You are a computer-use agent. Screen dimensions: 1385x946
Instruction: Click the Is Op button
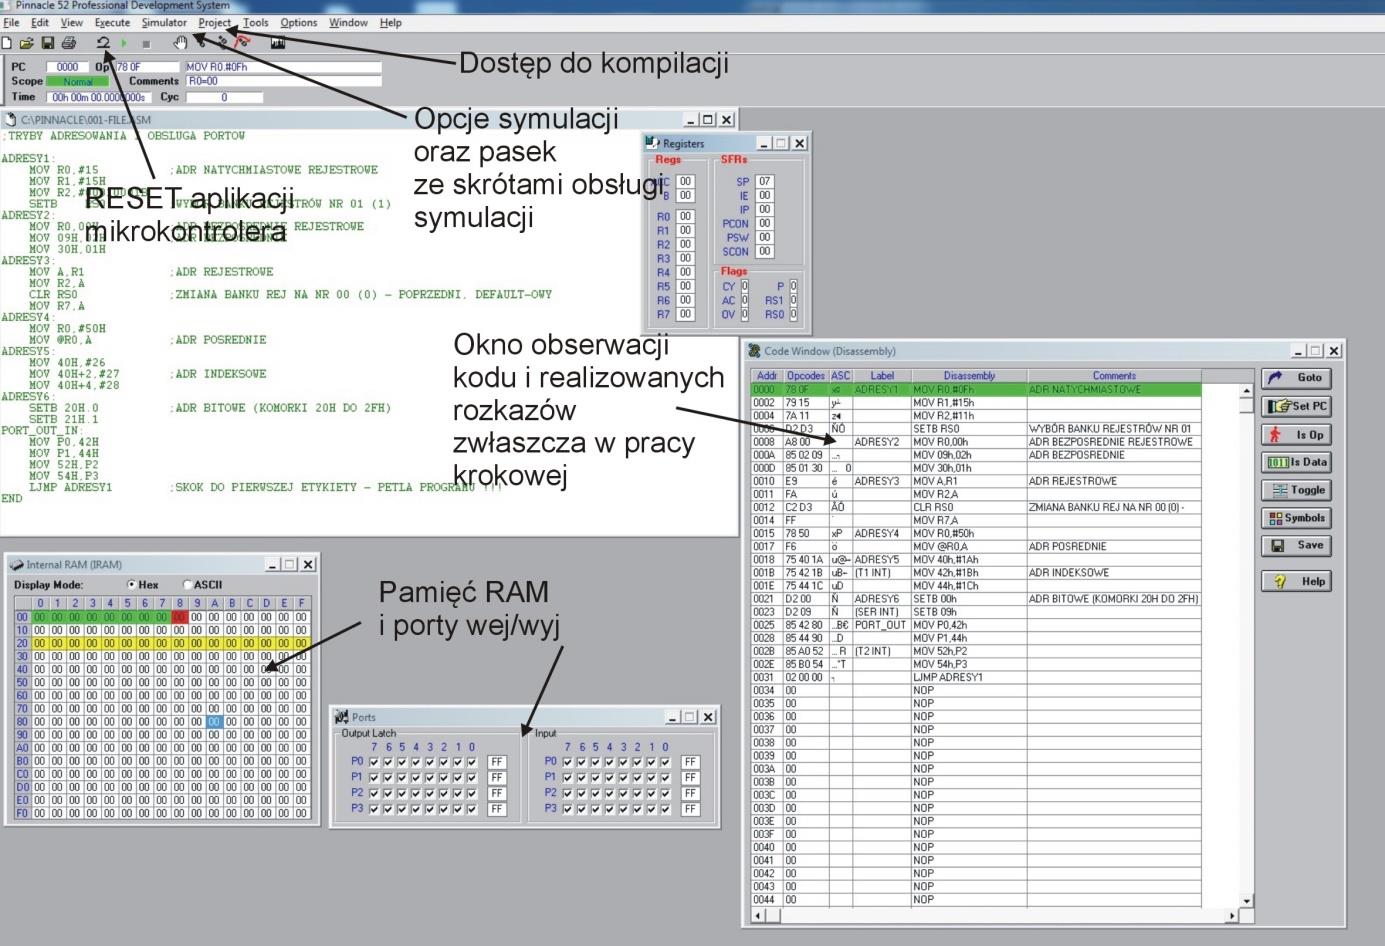click(1297, 435)
